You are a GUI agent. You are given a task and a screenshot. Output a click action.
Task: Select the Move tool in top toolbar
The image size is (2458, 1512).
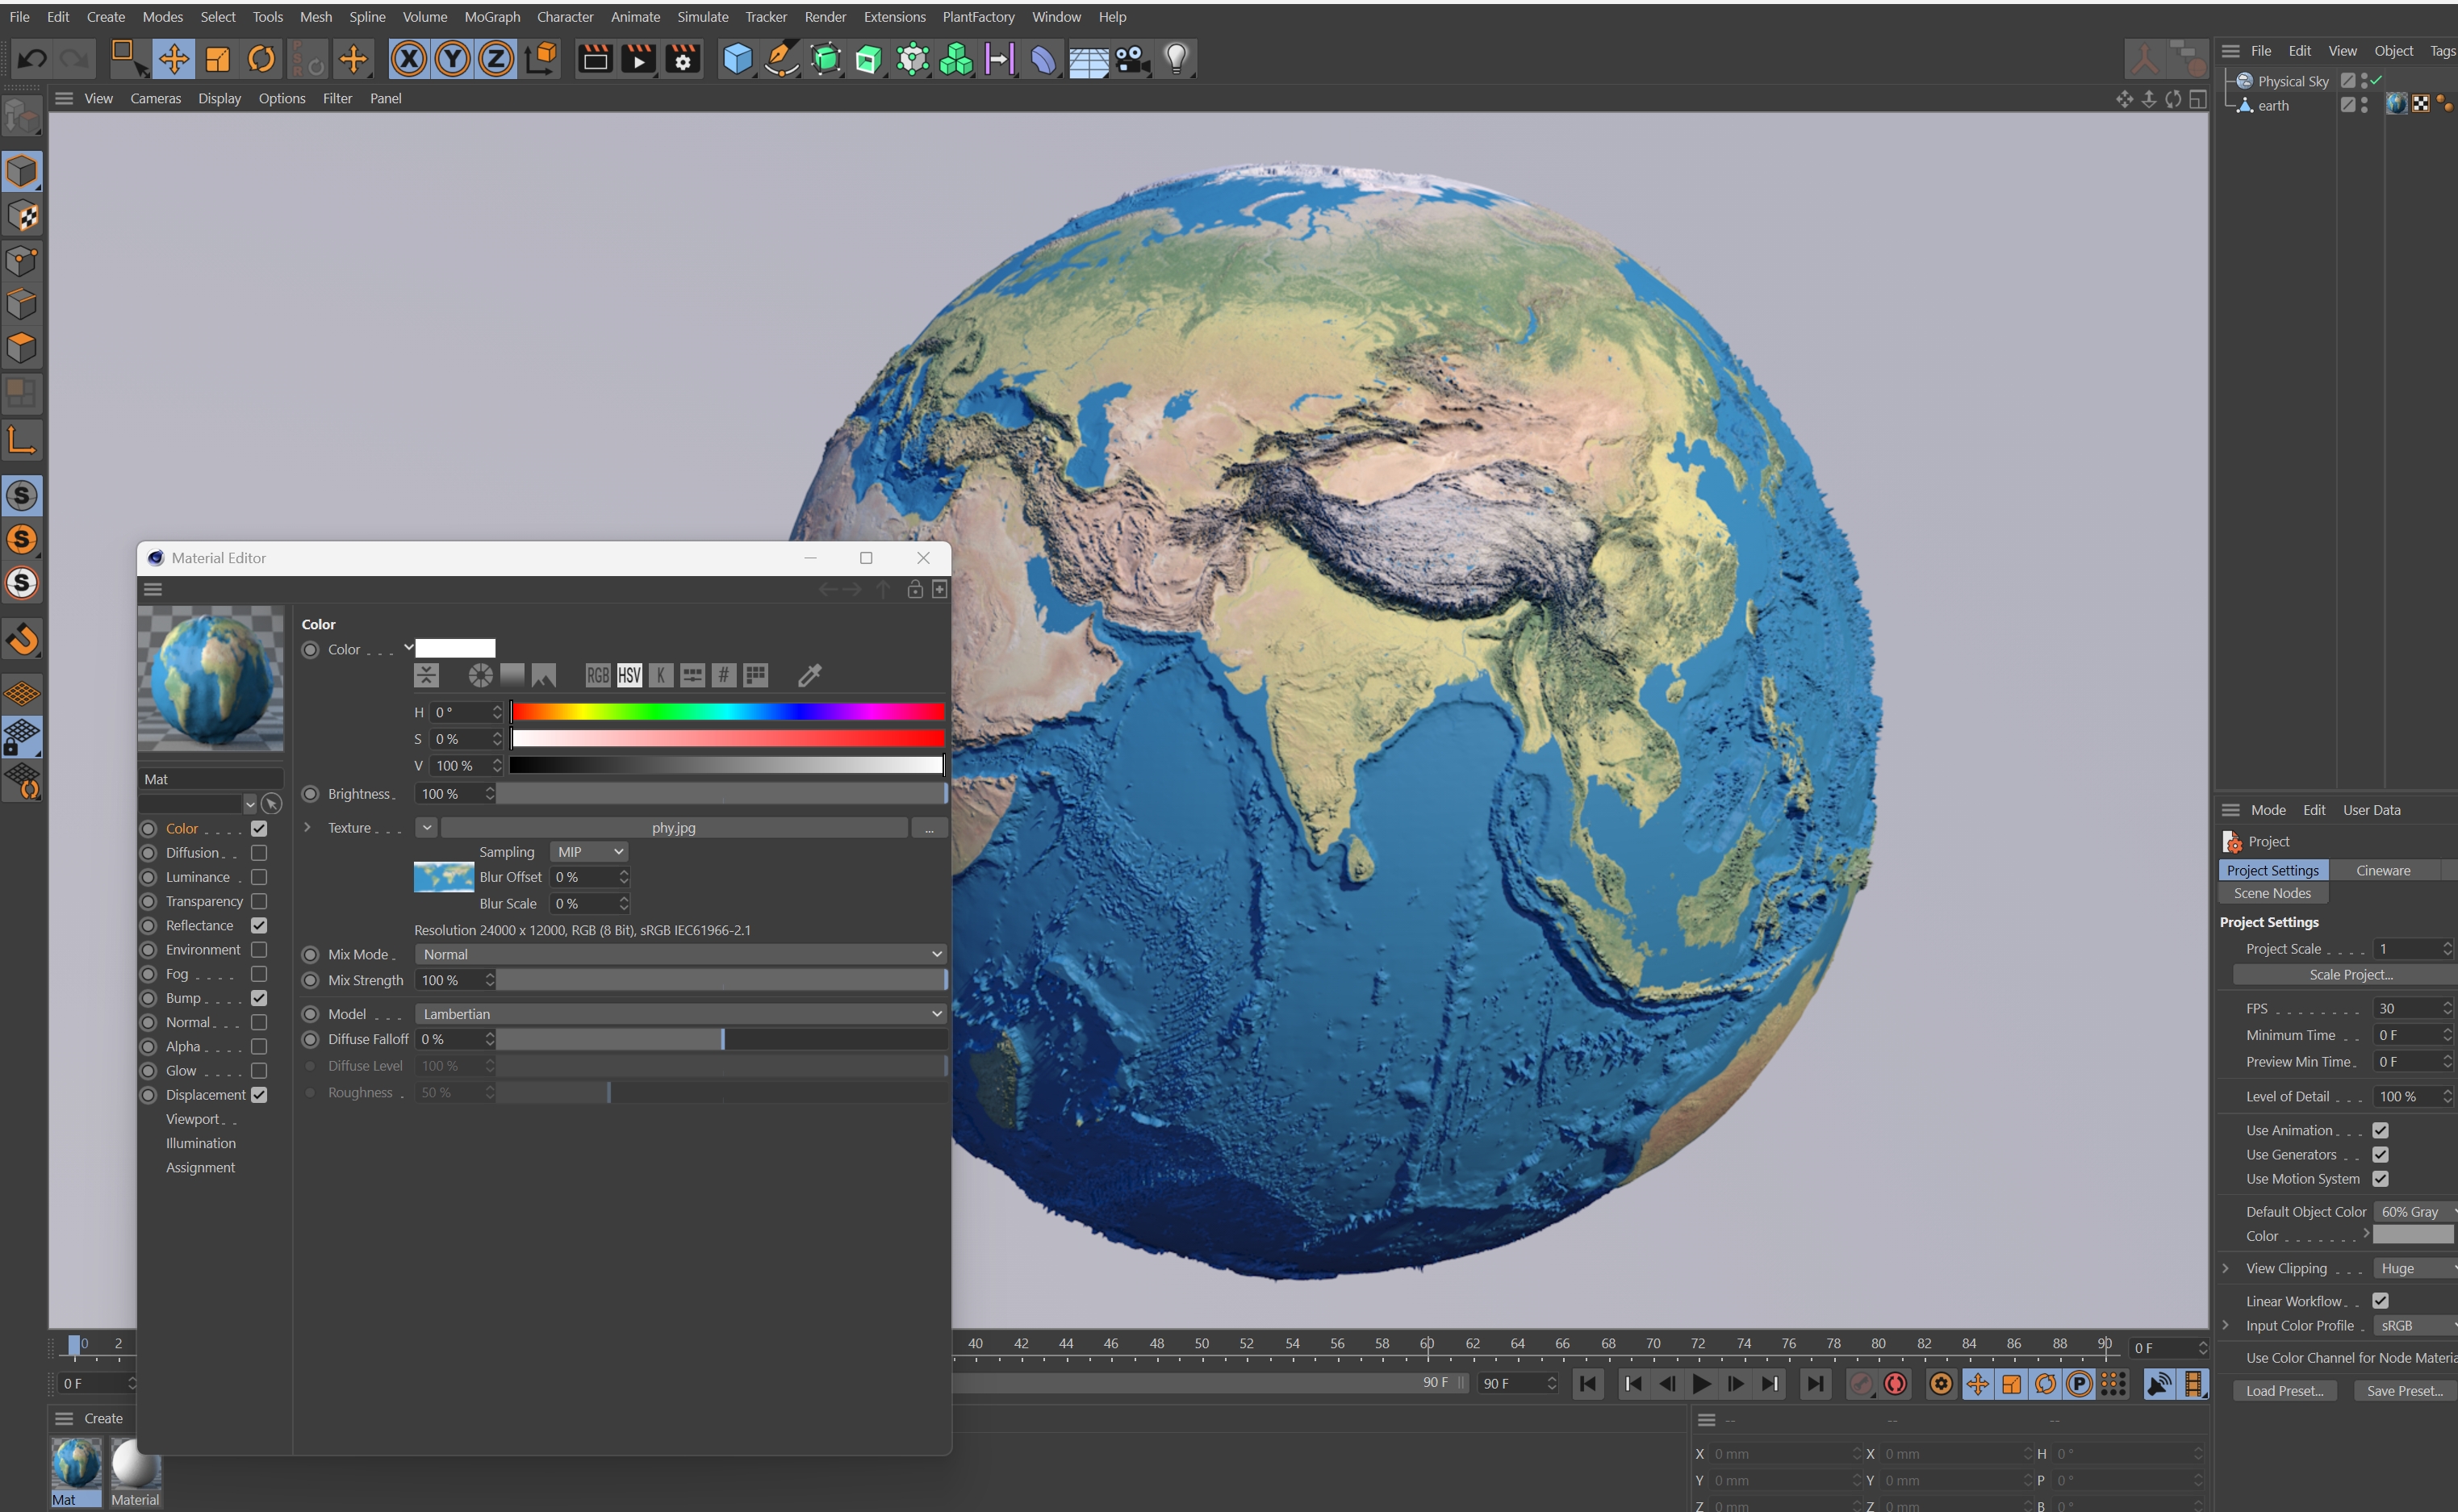(174, 59)
